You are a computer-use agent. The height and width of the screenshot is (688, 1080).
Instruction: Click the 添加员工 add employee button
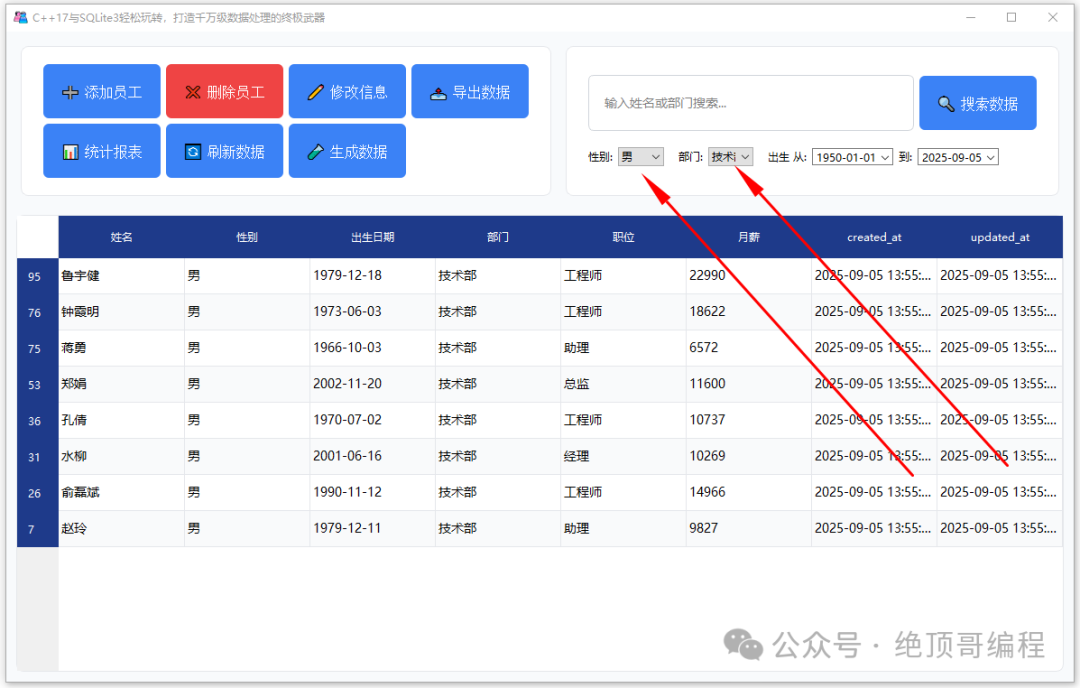coord(102,92)
